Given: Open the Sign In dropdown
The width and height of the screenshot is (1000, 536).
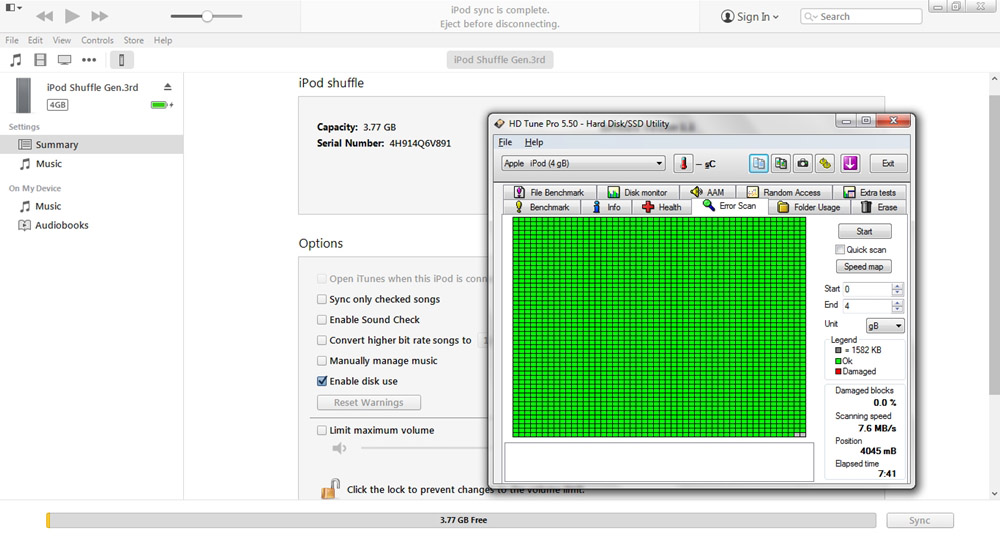Looking at the screenshot, I should click(x=751, y=17).
